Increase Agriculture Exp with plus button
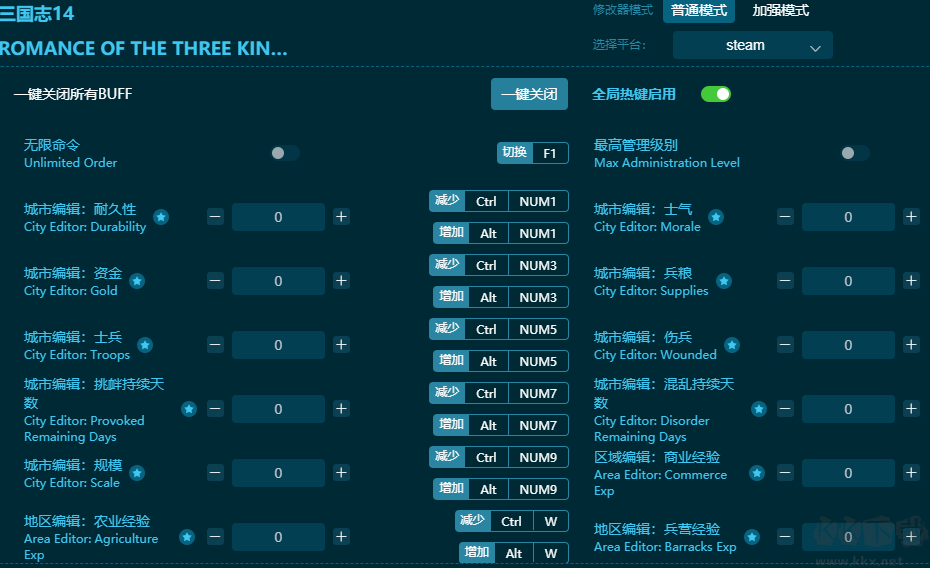This screenshot has width=930, height=568. [341, 537]
